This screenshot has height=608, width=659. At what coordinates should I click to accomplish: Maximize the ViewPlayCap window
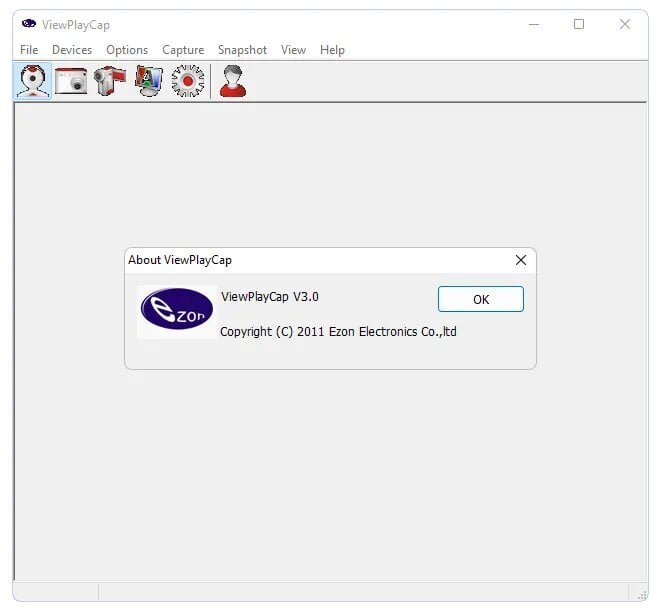click(x=579, y=24)
